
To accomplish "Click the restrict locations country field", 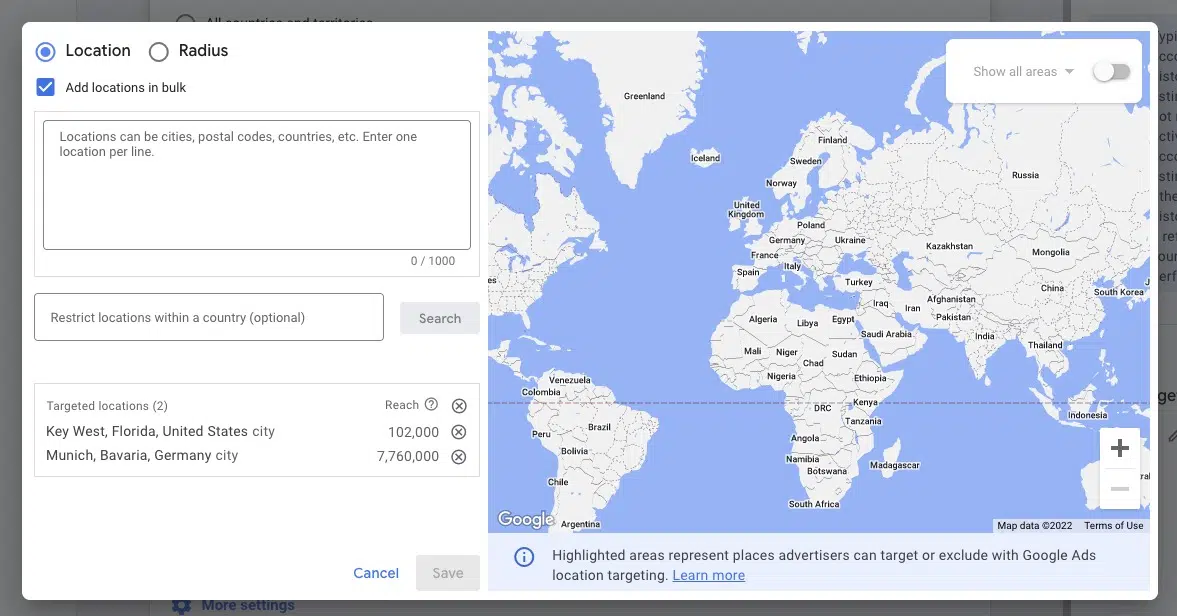I will [208, 317].
